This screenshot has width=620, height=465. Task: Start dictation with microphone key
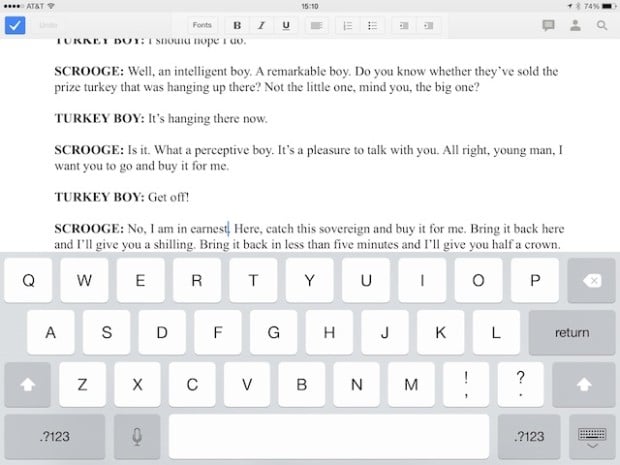pyautogui.click(x=137, y=437)
